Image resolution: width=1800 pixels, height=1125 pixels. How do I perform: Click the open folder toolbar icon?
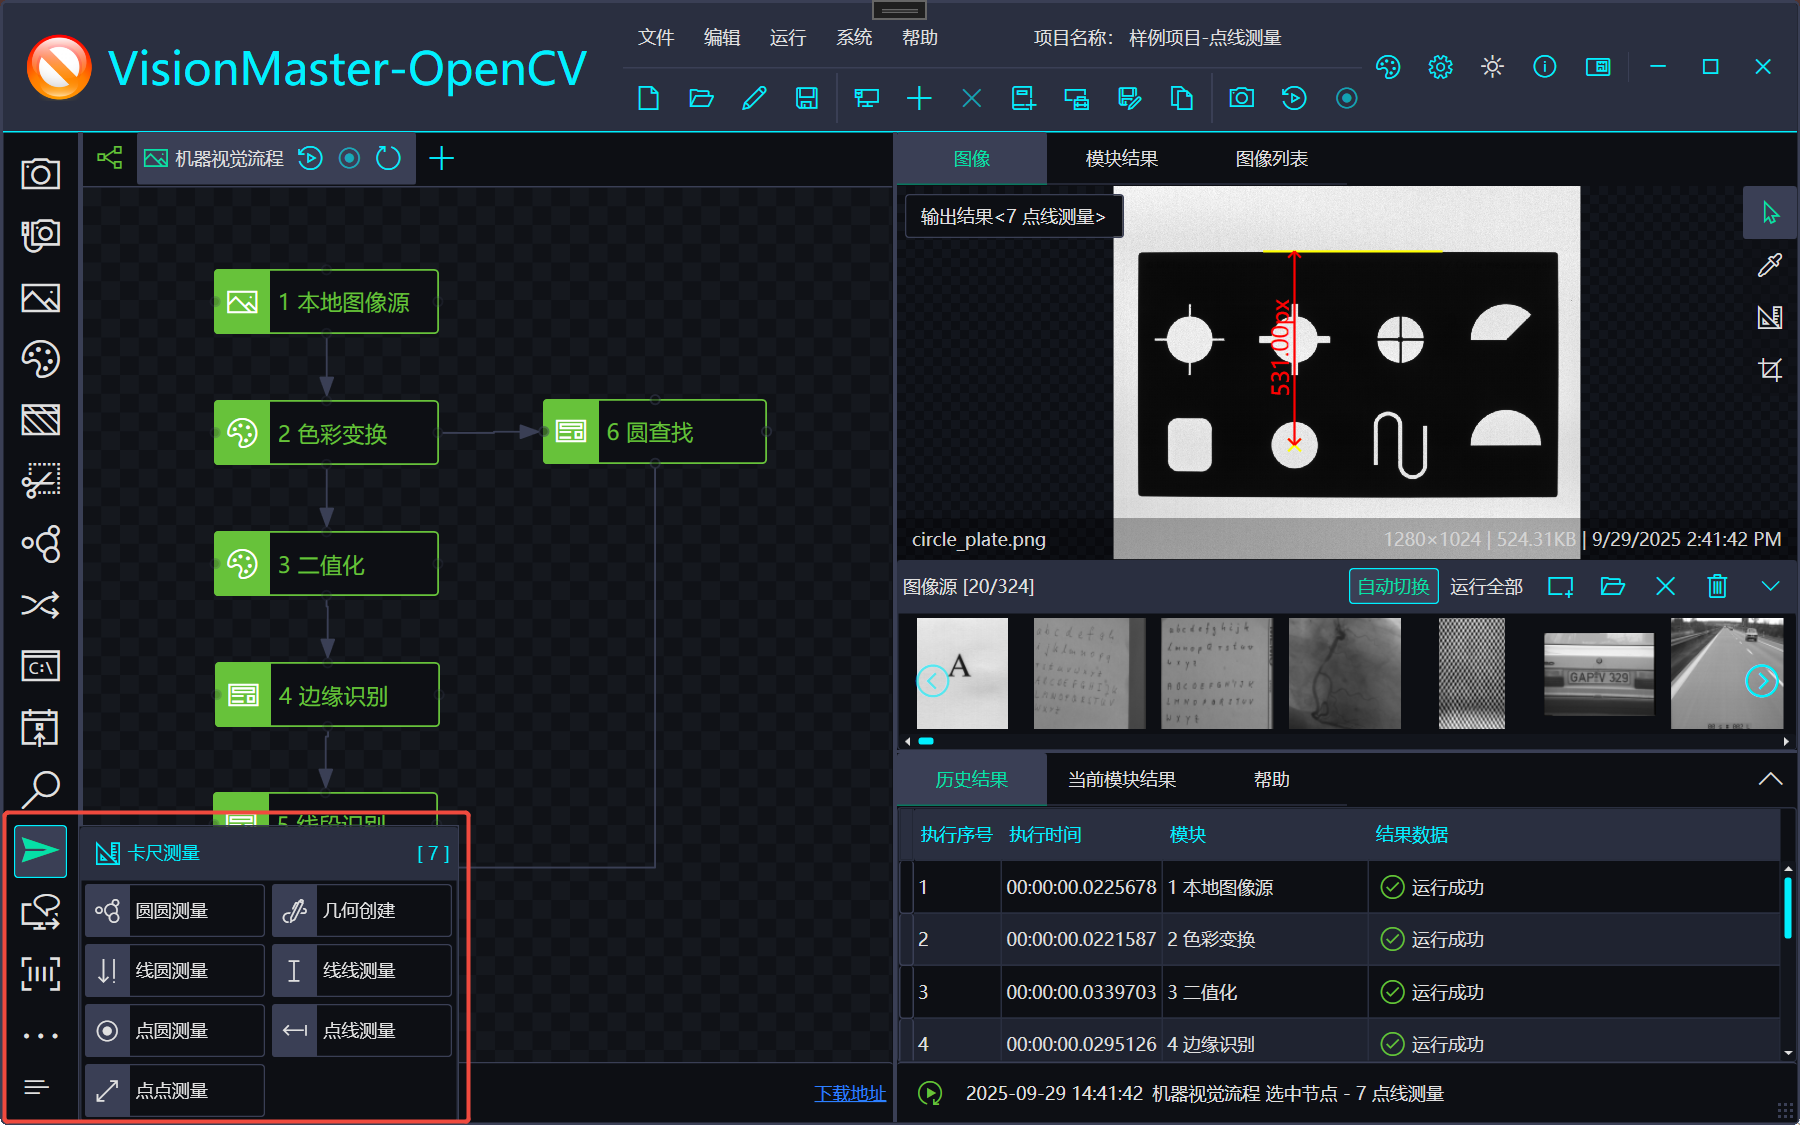pyautogui.click(x=701, y=98)
